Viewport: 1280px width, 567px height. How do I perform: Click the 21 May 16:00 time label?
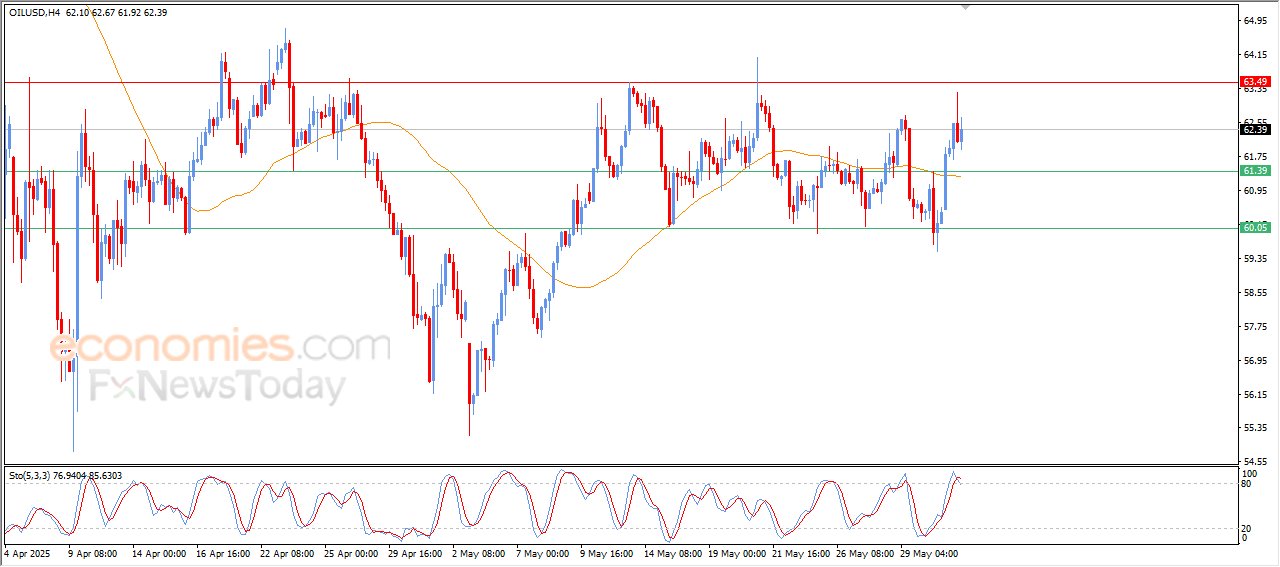pyautogui.click(x=799, y=552)
